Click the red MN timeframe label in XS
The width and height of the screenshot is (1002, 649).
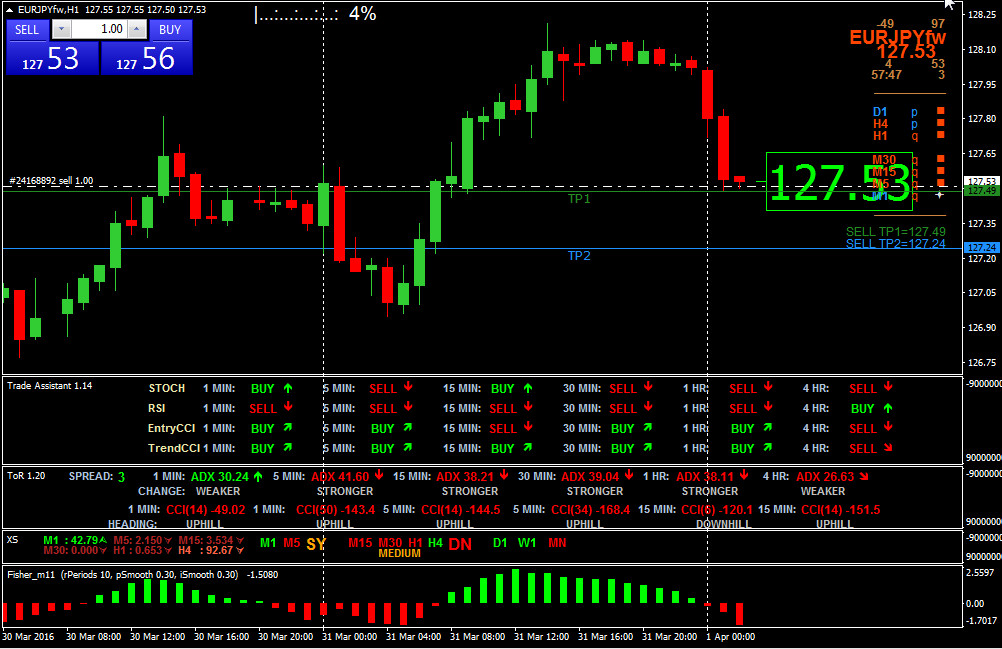(x=557, y=543)
